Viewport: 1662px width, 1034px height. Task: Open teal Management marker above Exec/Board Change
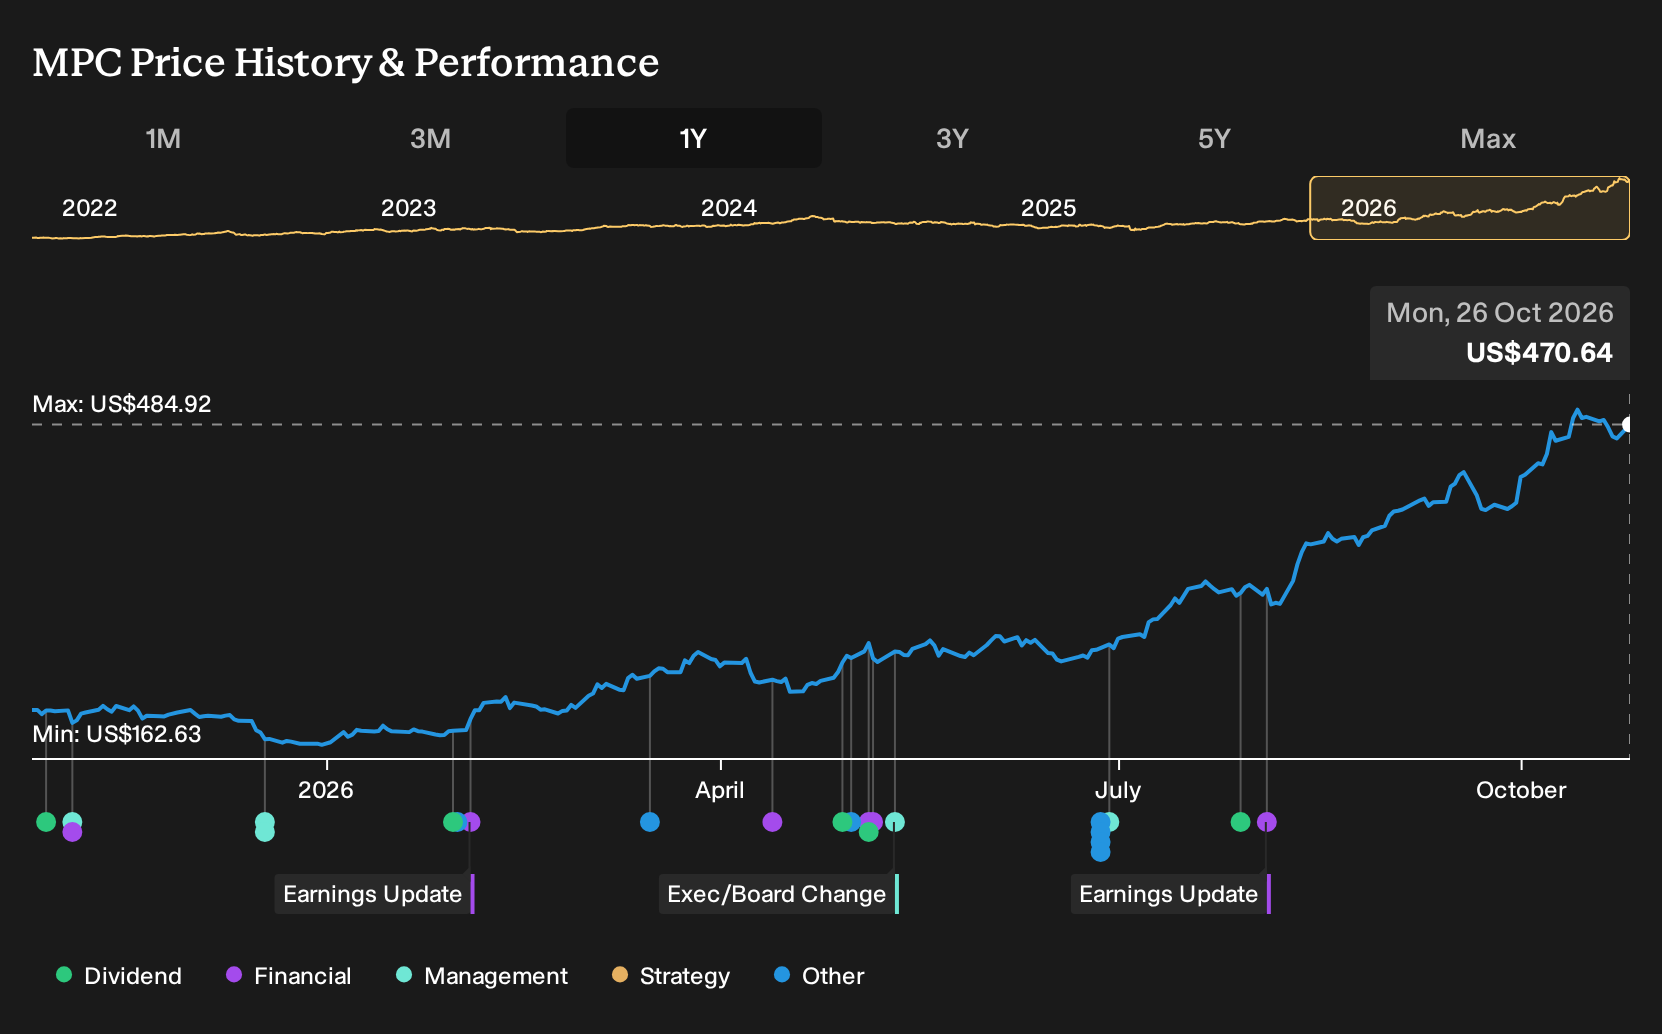click(x=895, y=822)
